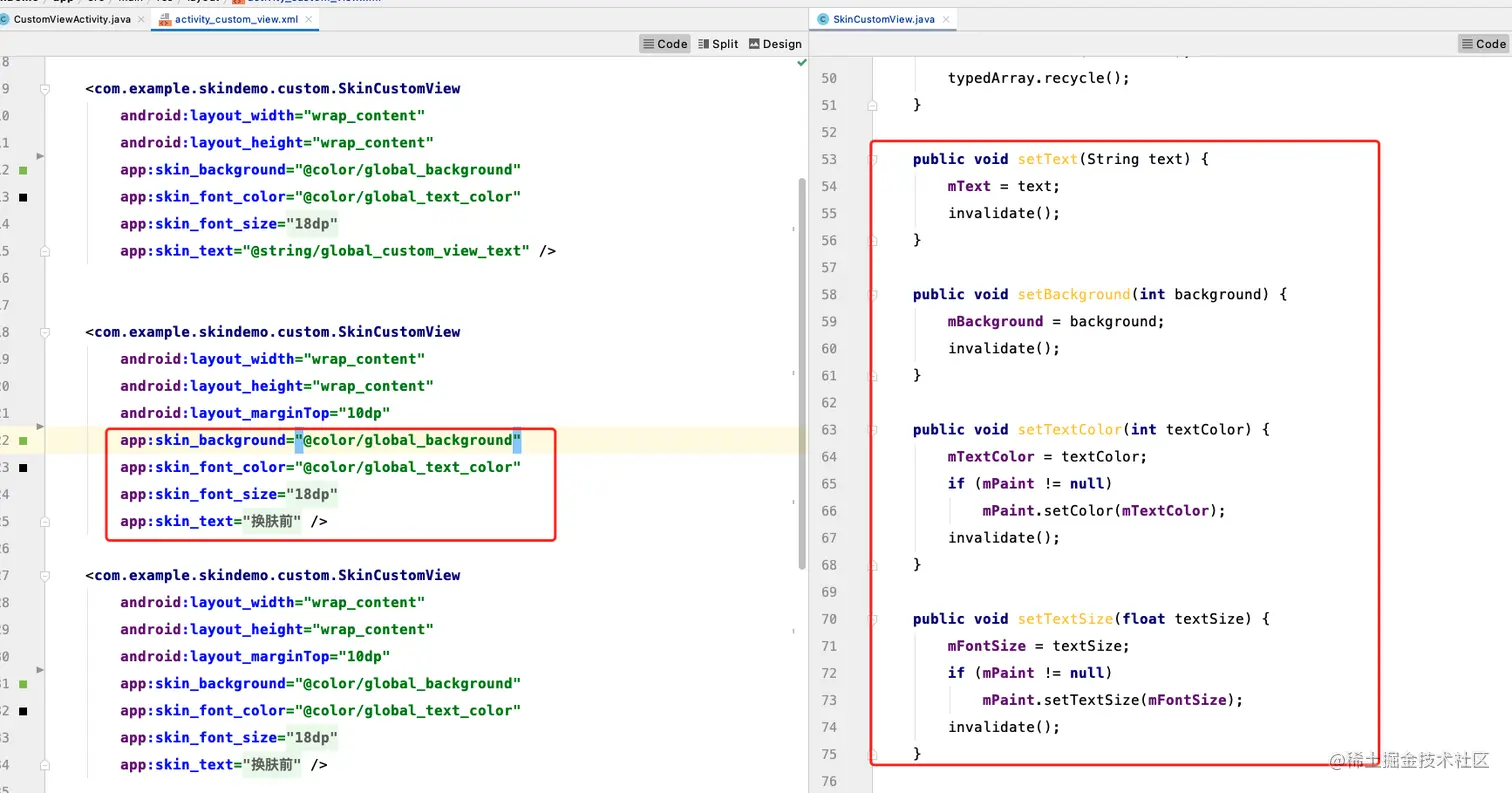Click the setBackground method name
1512x793 pixels.
click(1074, 294)
